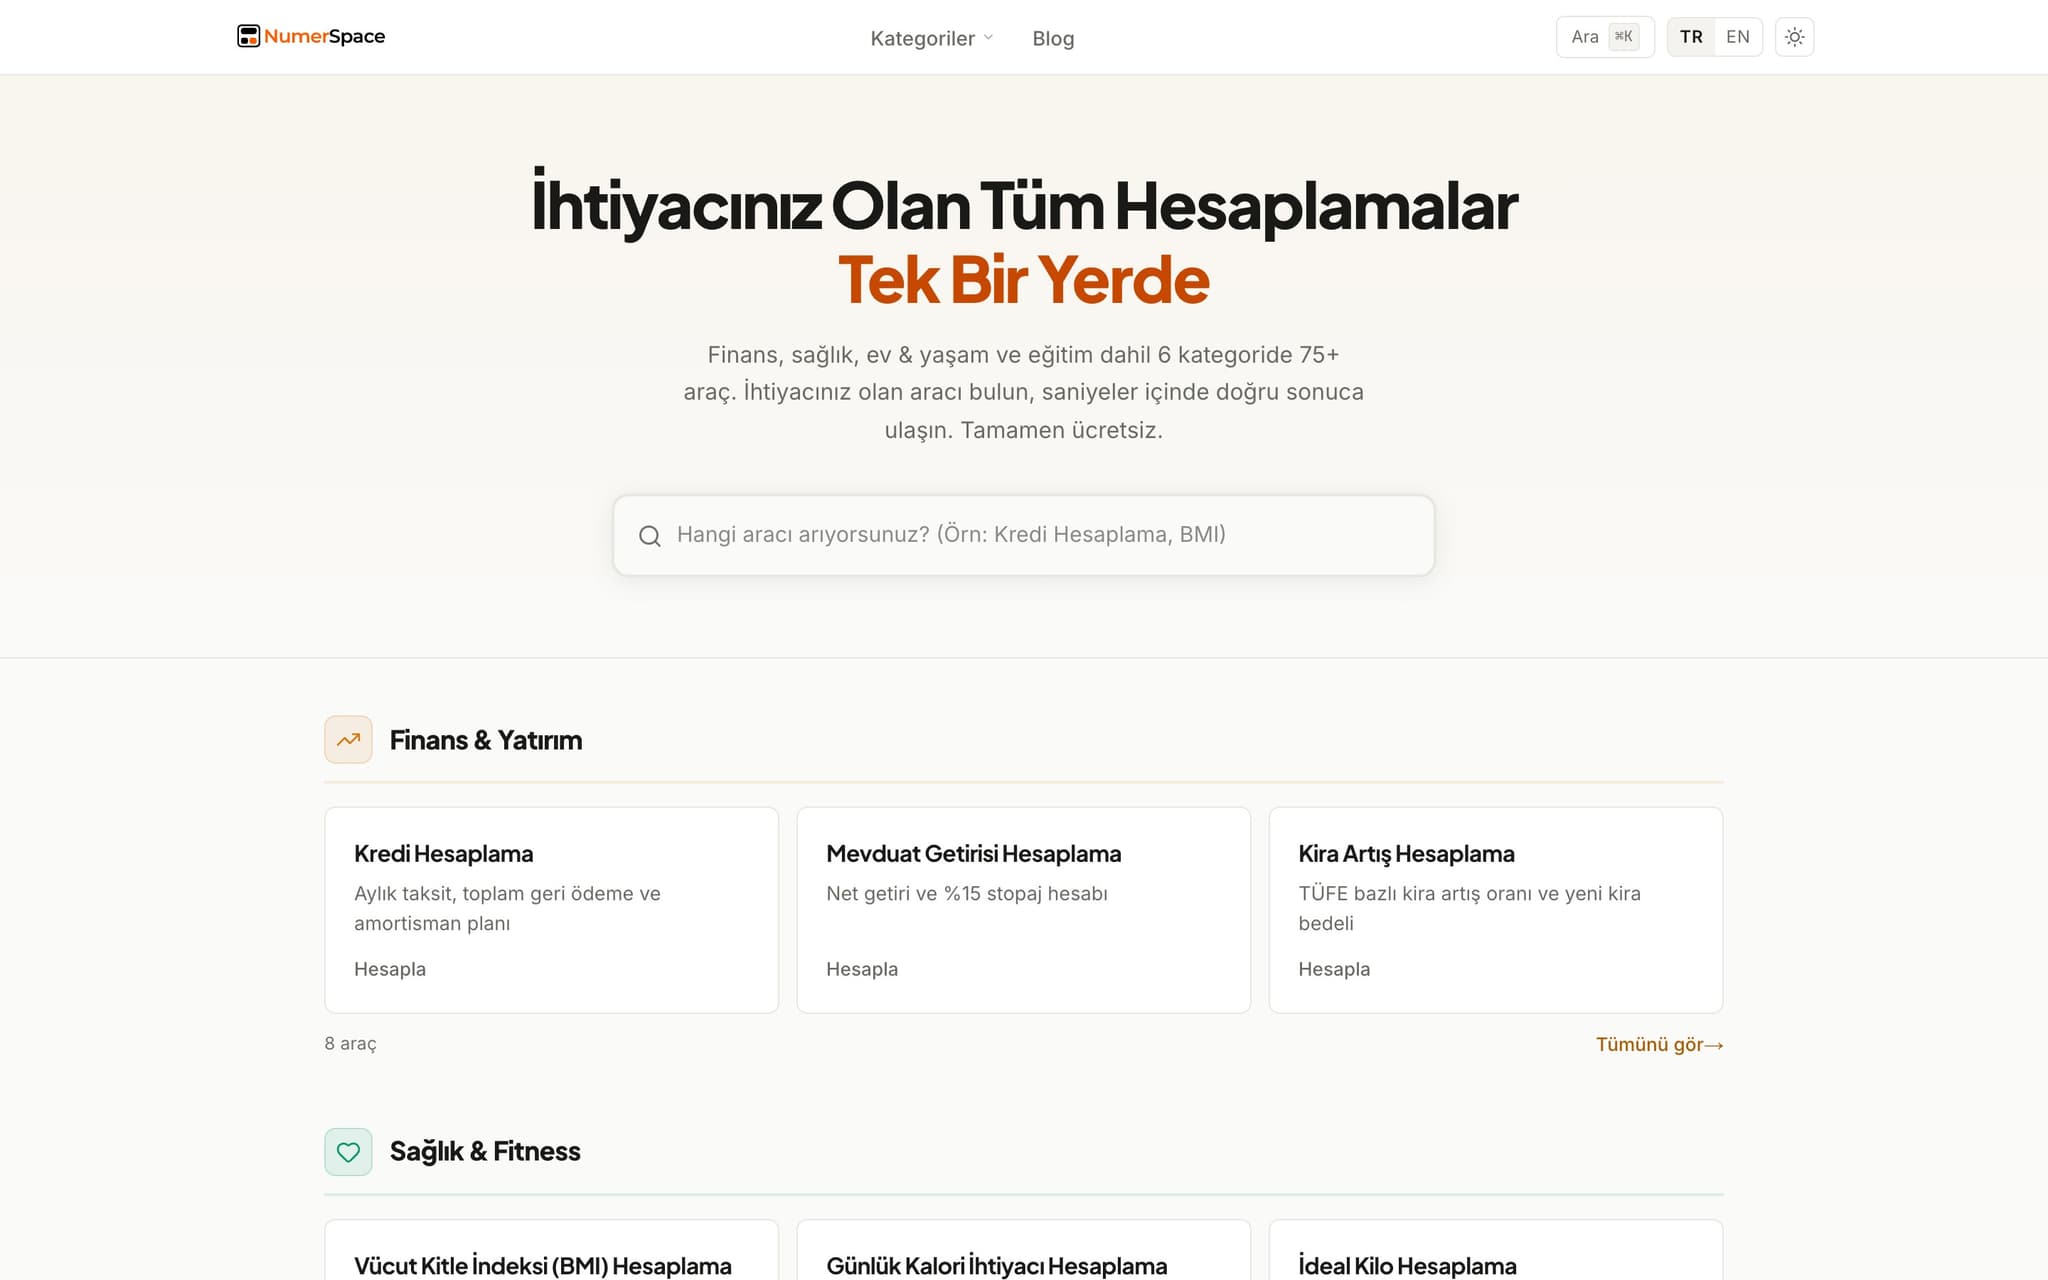2048x1280 pixels.
Task: Click the NumerSpace logo
Action: point(311,36)
